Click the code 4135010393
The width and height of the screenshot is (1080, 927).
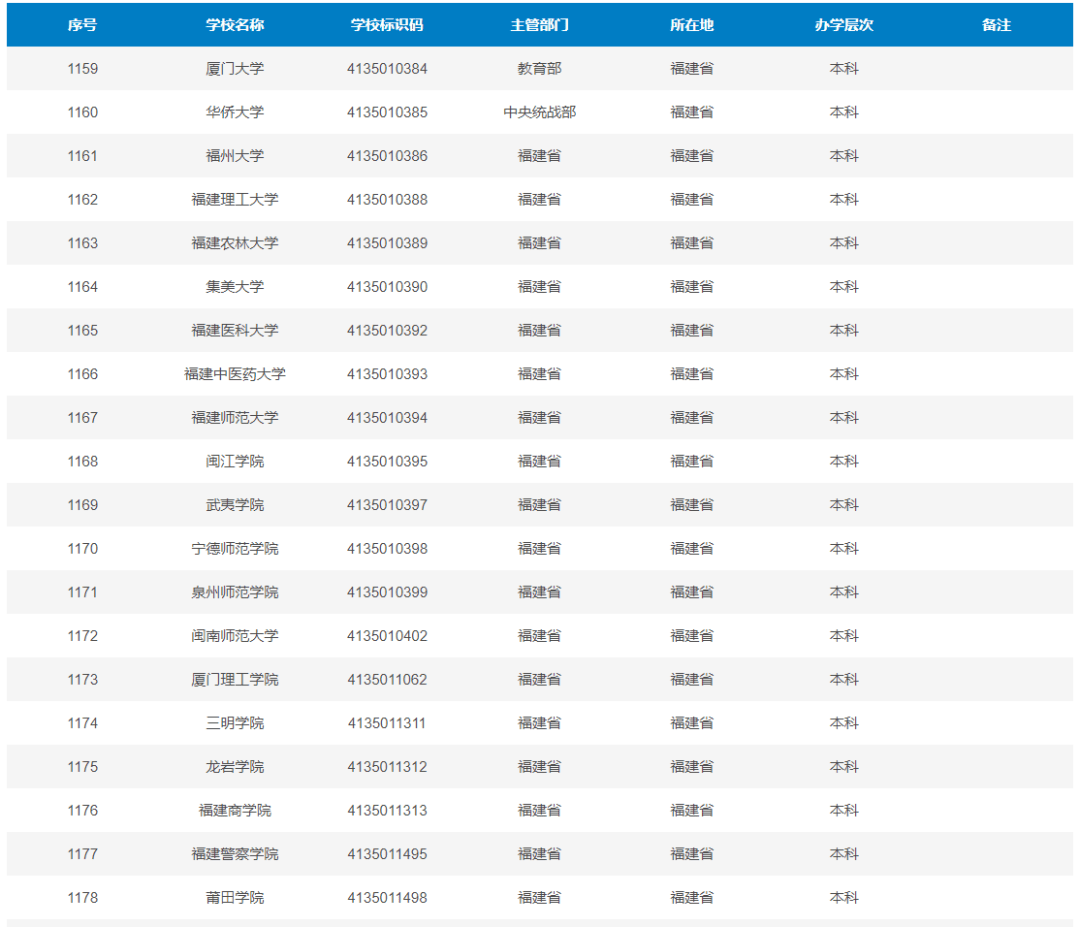click(x=387, y=374)
